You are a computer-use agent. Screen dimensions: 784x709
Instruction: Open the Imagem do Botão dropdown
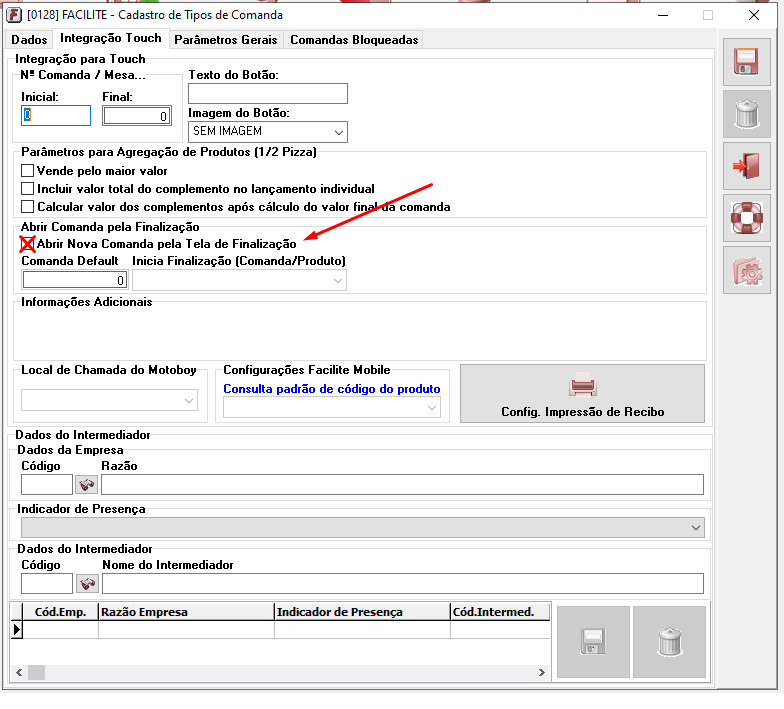coord(338,132)
